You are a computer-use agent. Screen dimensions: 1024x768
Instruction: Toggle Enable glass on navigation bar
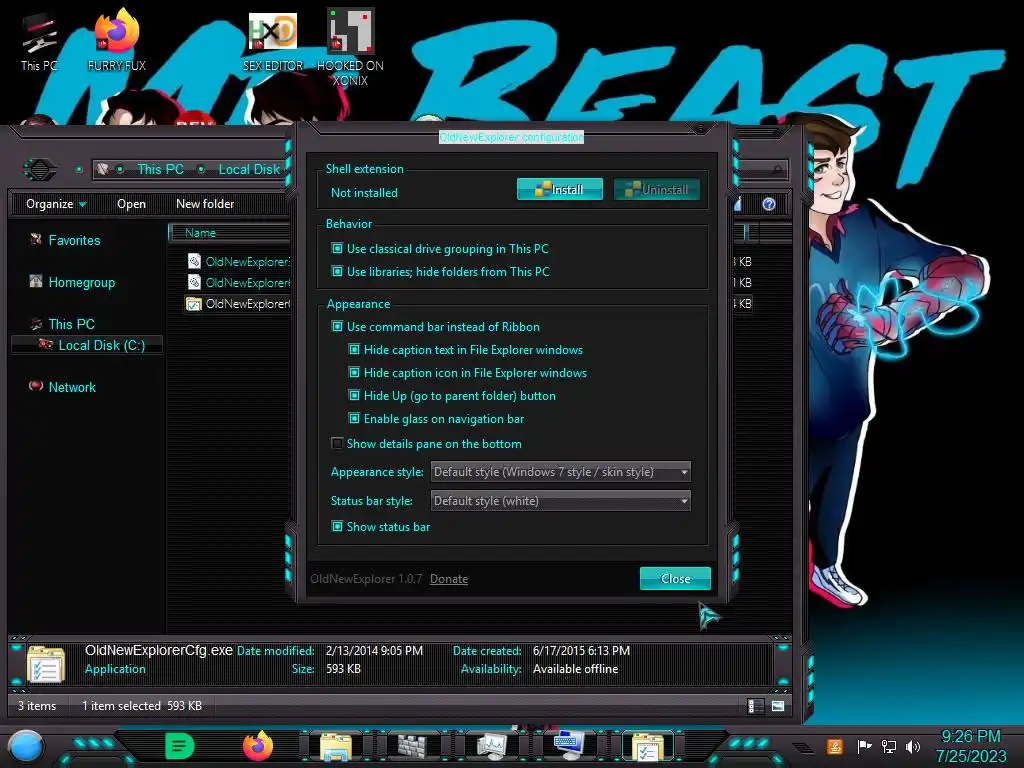tap(354, 419)
